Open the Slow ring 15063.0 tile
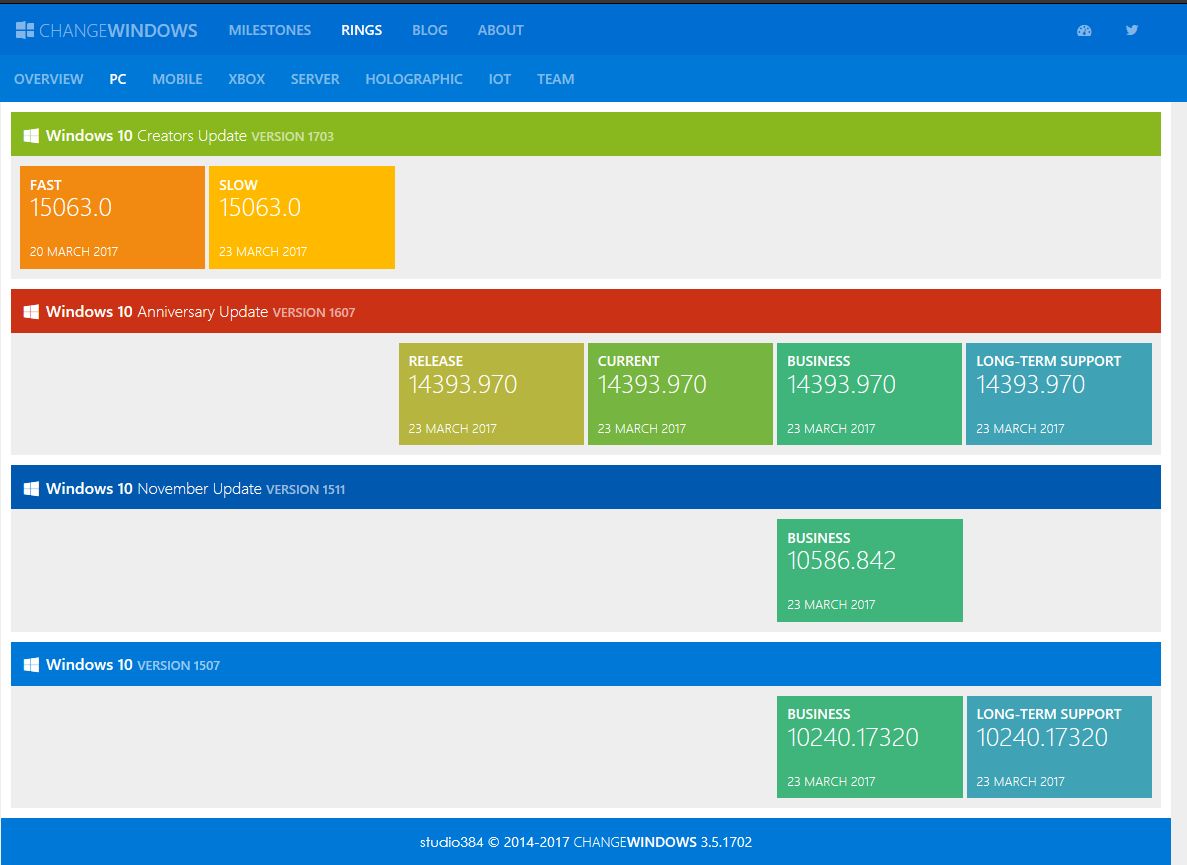1187x865 pixels. tap(302, 217)
